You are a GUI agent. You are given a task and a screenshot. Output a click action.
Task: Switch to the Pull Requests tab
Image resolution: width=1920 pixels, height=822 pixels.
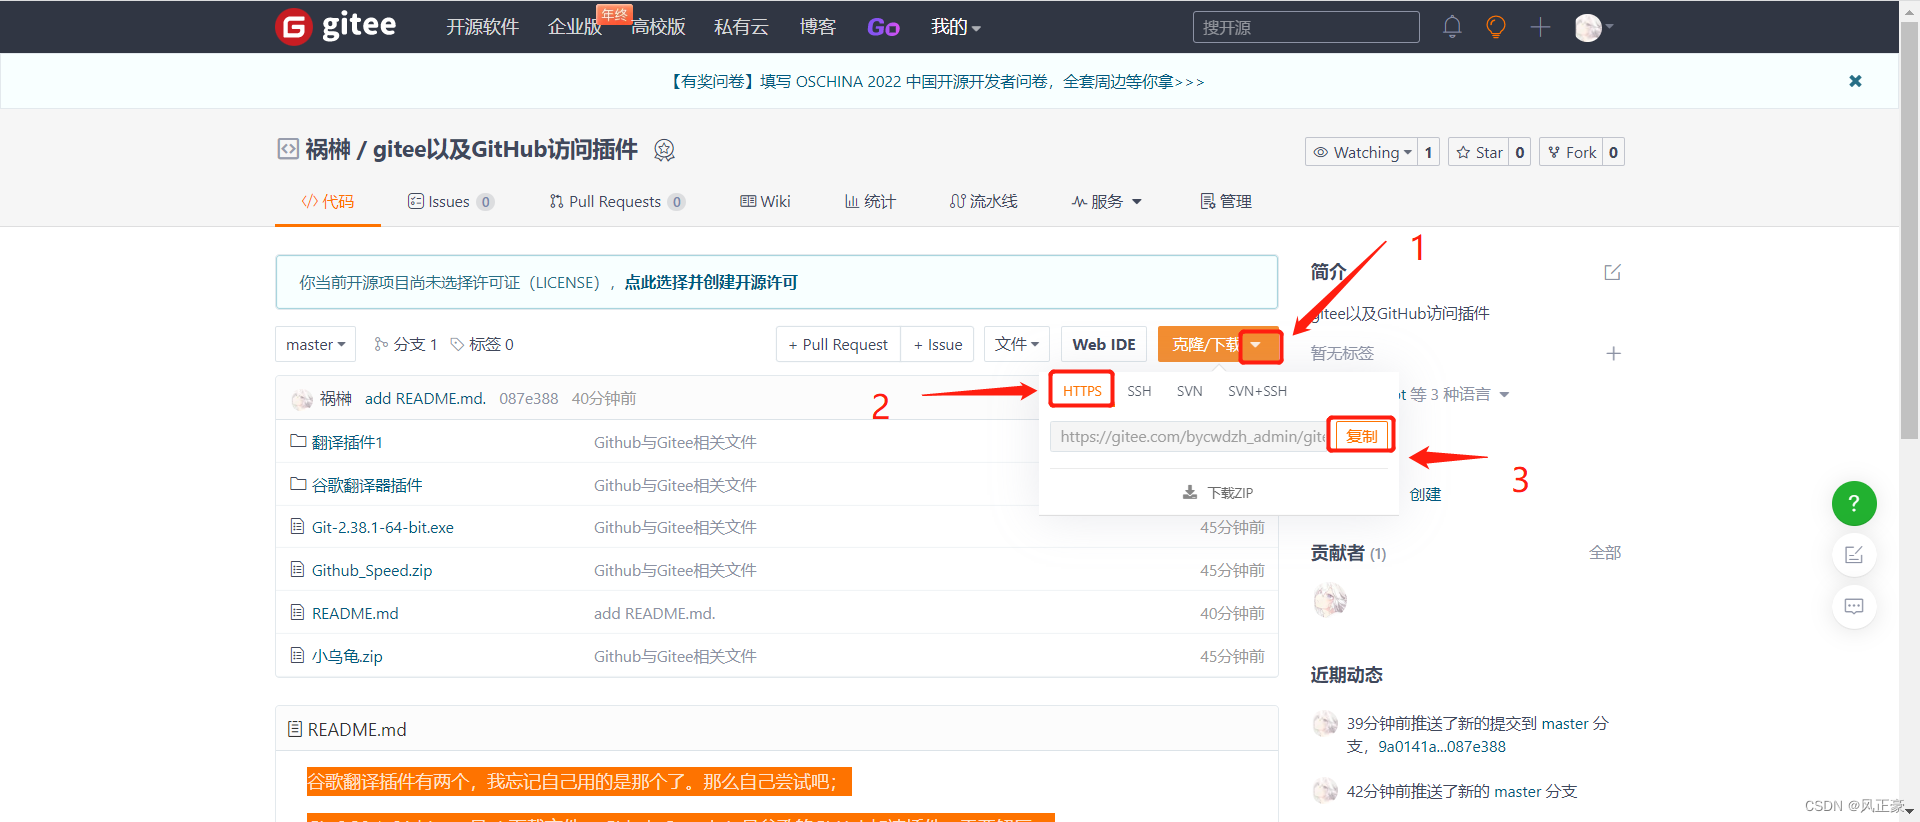tap(617, 201)
